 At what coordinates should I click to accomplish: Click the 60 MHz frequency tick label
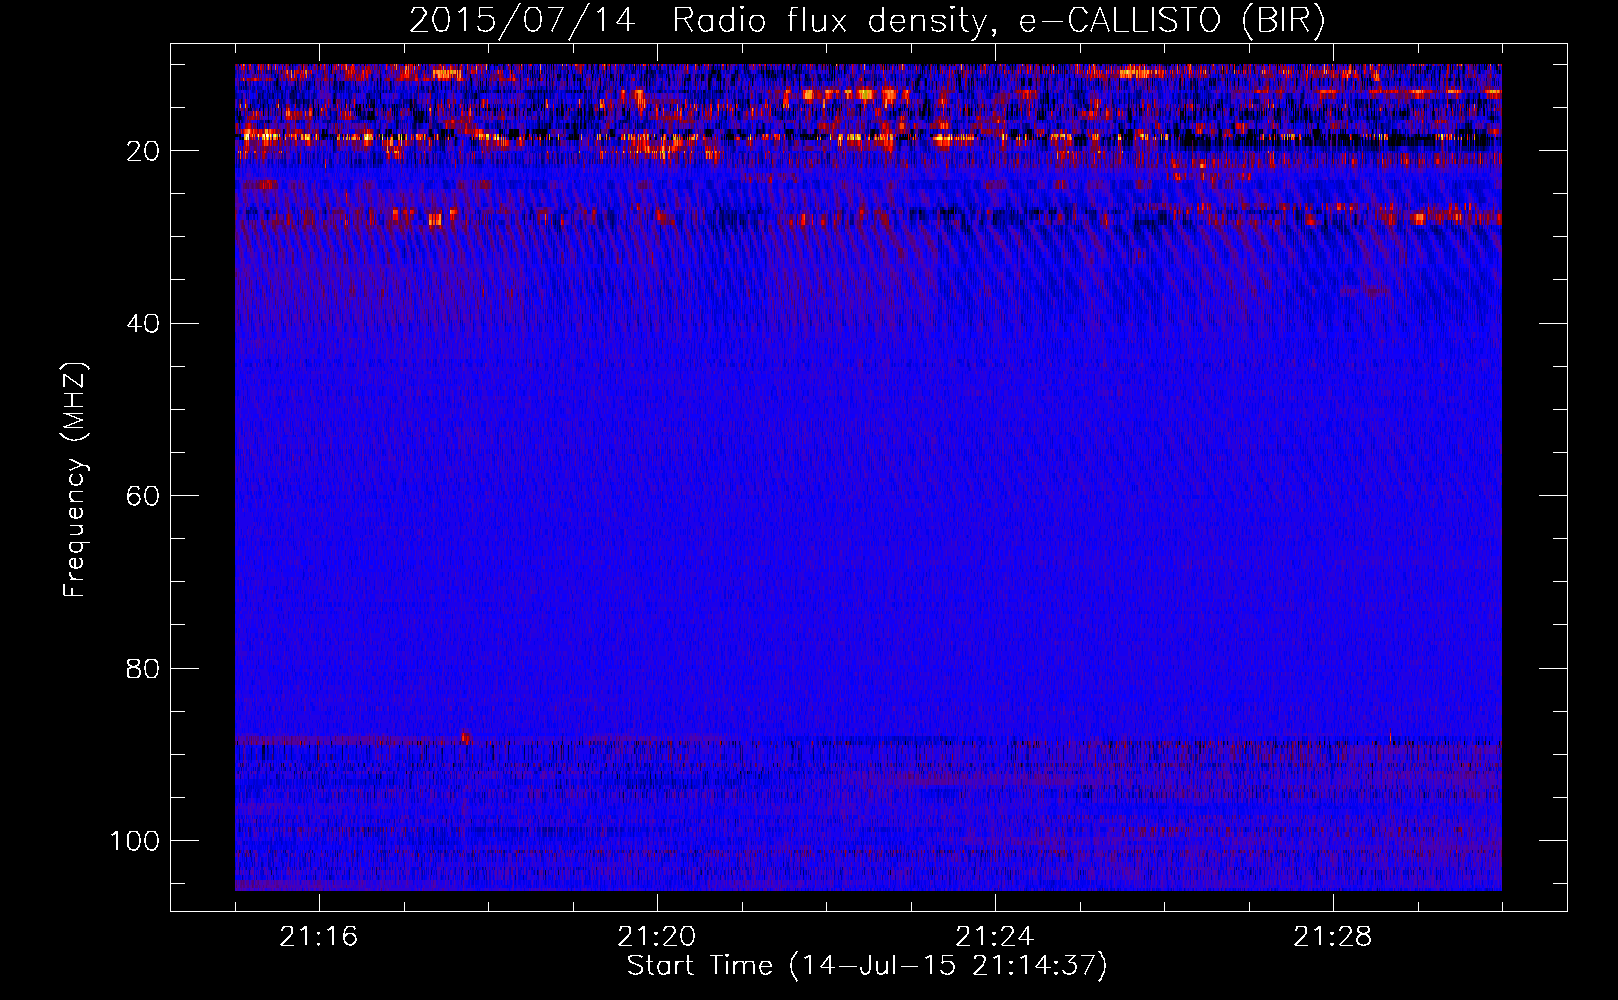(143, 496)
